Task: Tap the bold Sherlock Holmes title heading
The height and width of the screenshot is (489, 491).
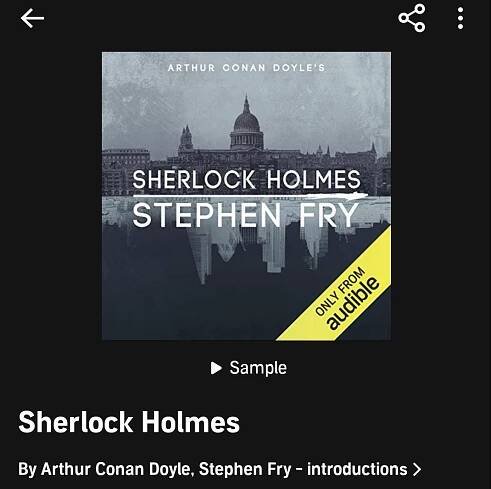Action: coord(129,422)
